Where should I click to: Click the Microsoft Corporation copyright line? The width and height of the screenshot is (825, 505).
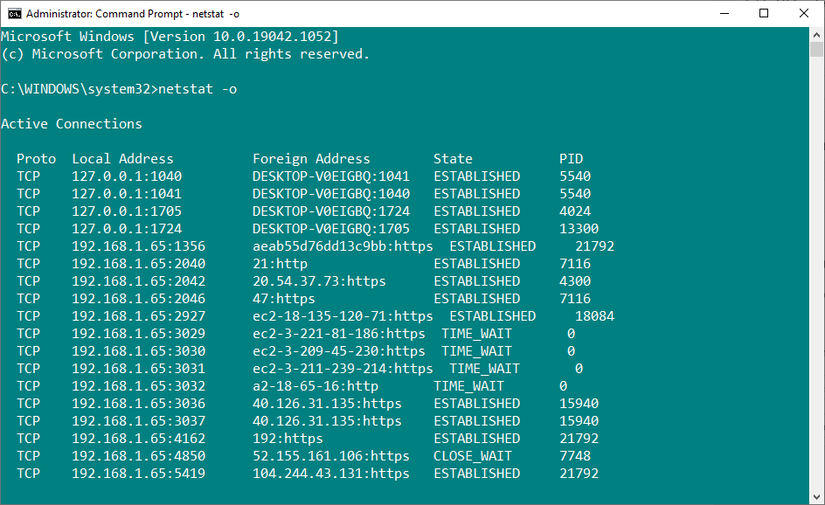click(x=185, y=54)
